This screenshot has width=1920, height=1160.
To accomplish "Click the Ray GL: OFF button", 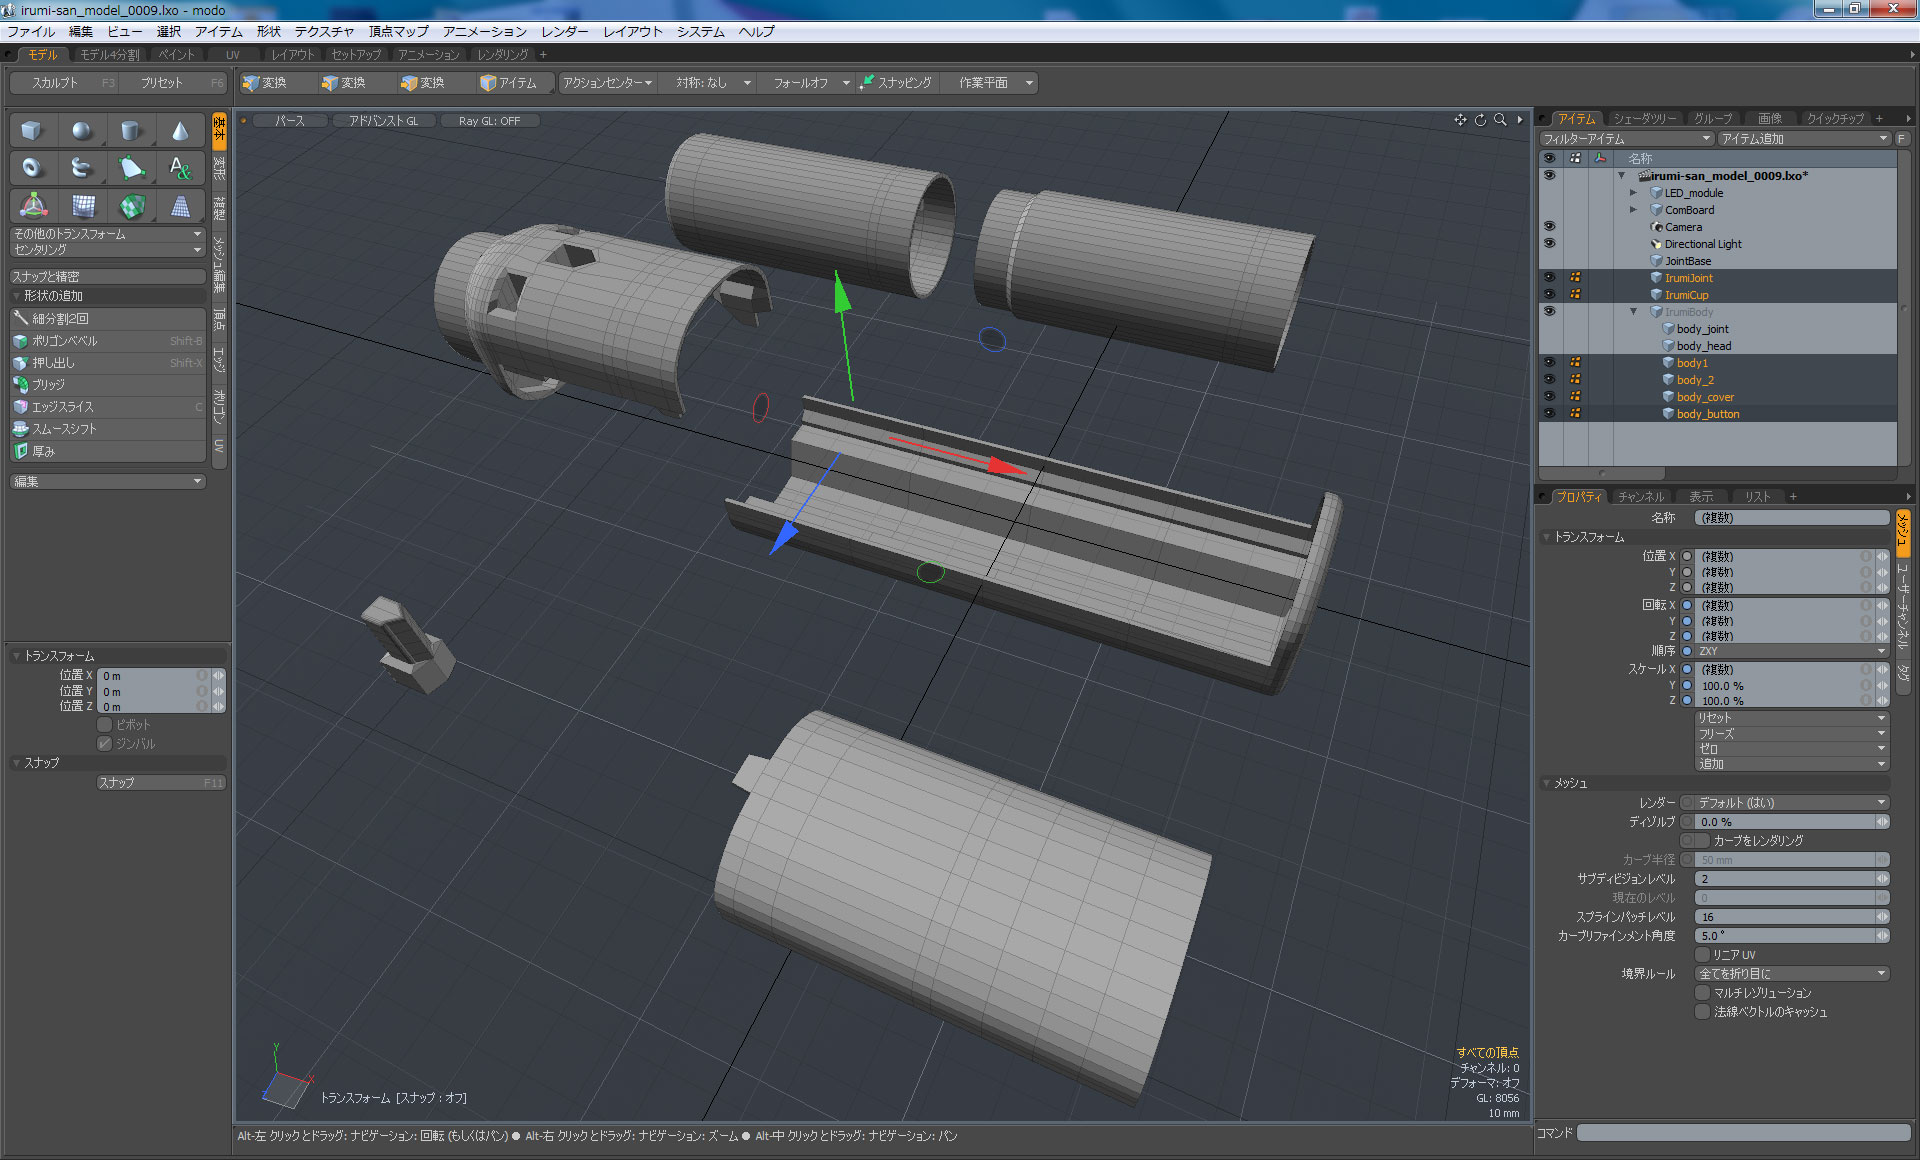I will [x=489, y=121].
